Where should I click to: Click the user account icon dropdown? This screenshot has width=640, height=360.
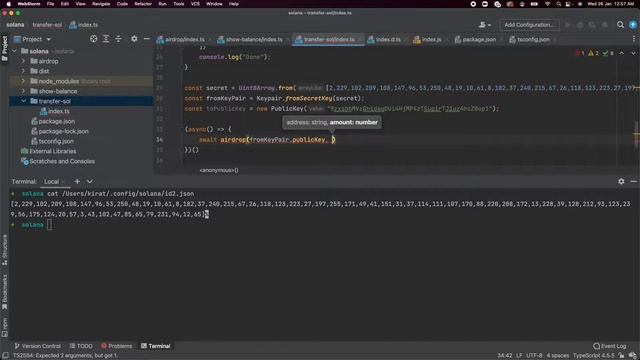(484, 25)
